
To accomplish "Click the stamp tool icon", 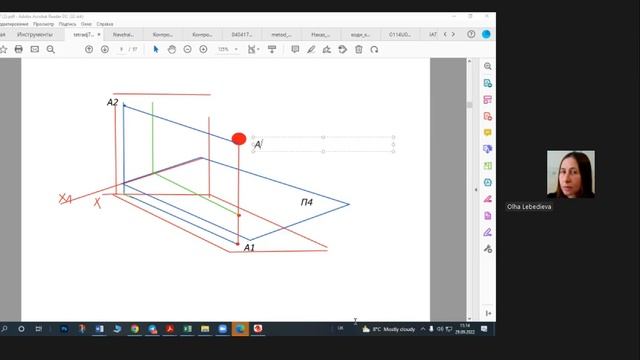I will click(x=343, y=49).
